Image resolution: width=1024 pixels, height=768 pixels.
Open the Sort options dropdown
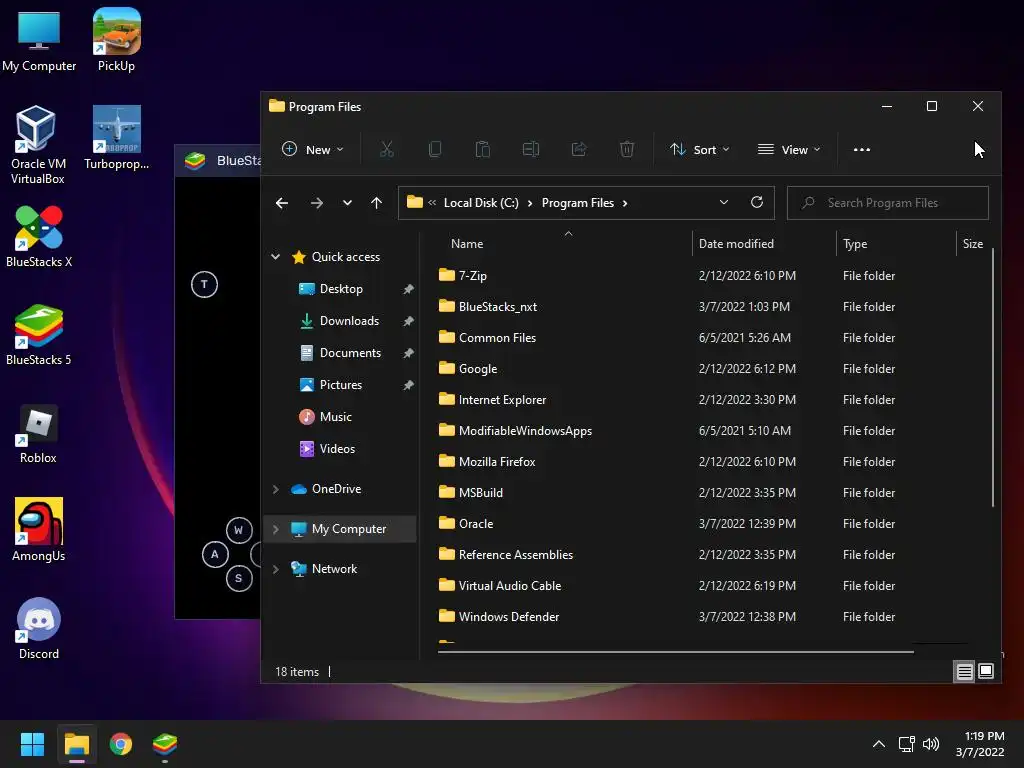(699, 150)
